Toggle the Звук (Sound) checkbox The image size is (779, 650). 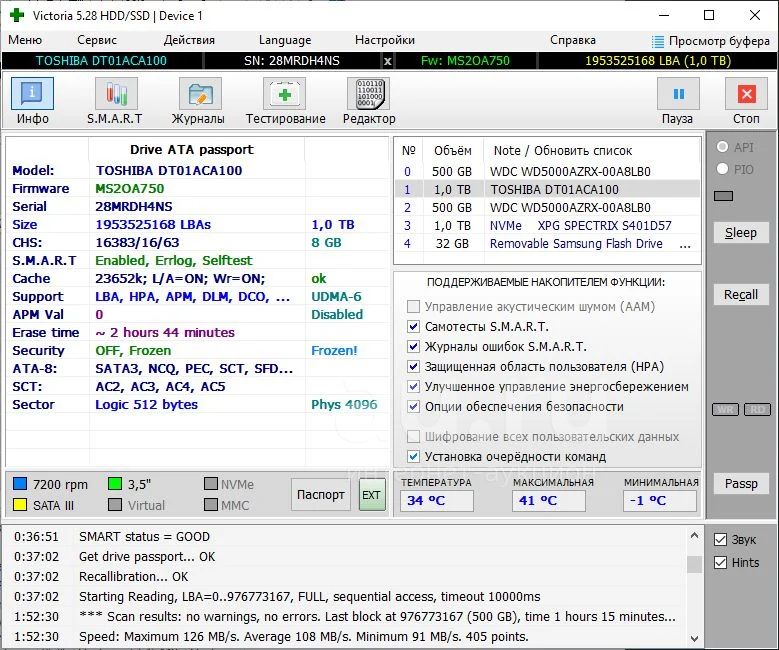pyautogui.click(x=720, y=540)
